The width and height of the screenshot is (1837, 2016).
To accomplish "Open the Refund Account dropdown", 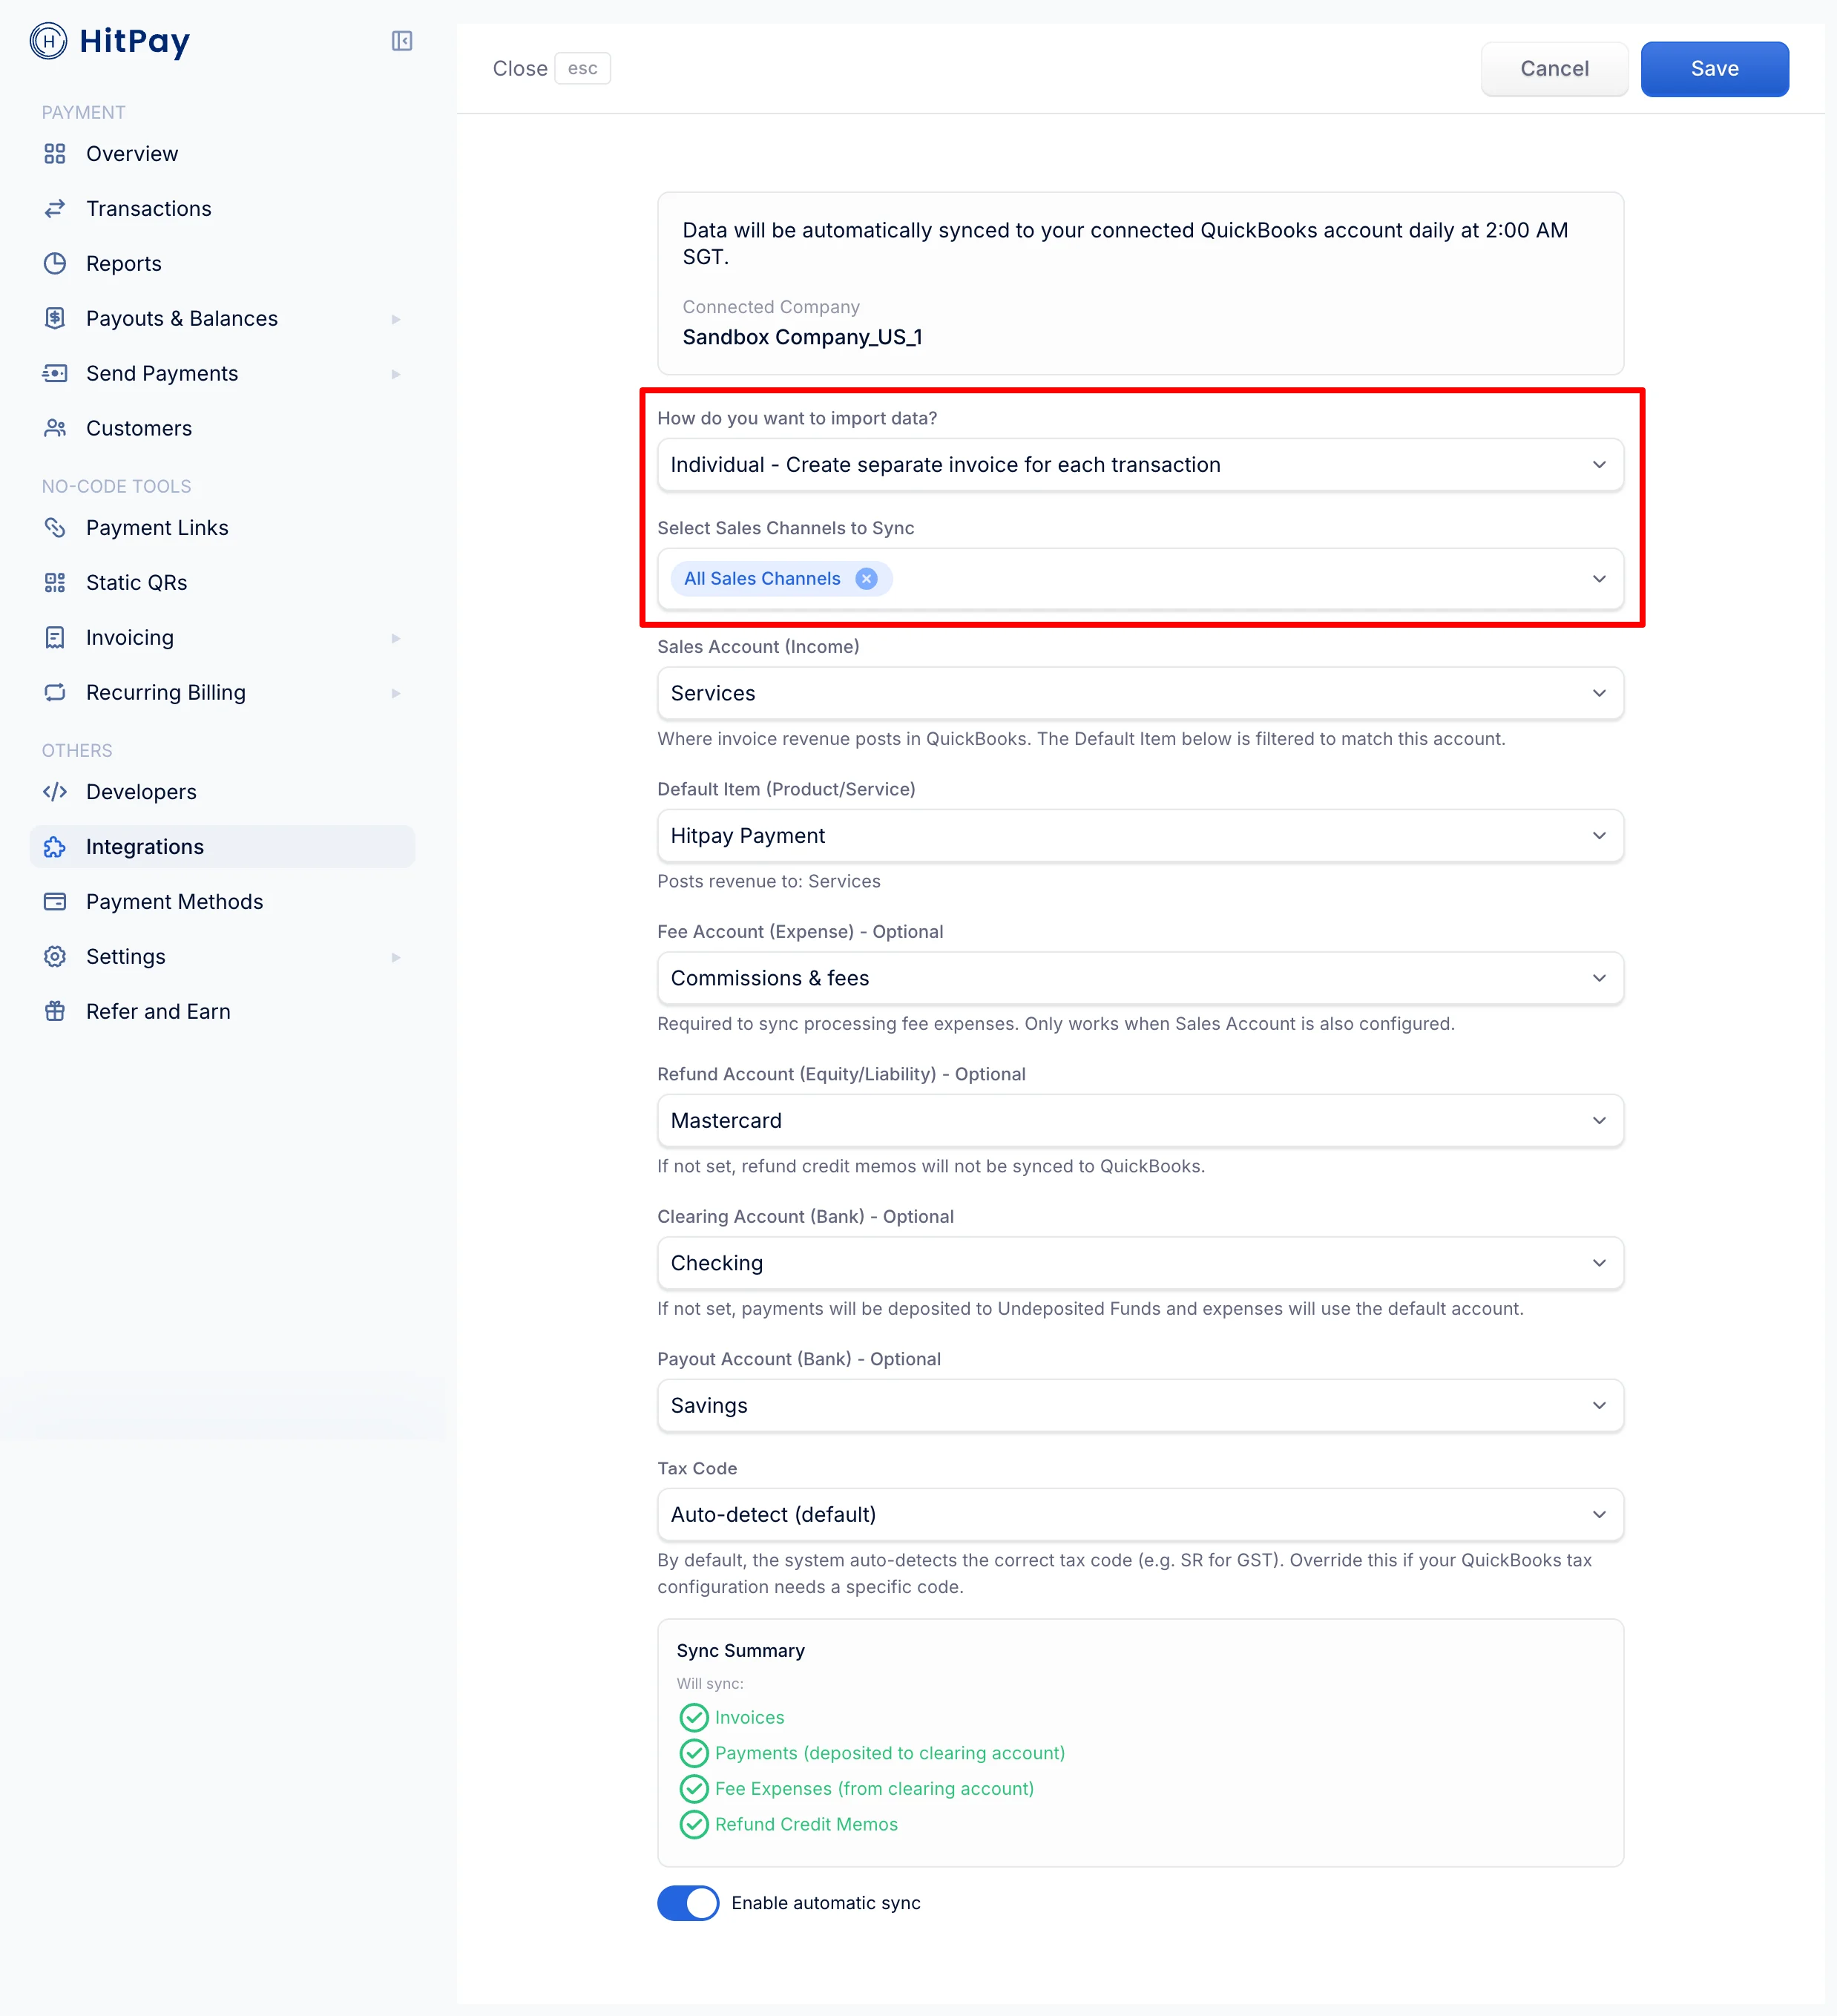I will click(x=1140, y=1121).
